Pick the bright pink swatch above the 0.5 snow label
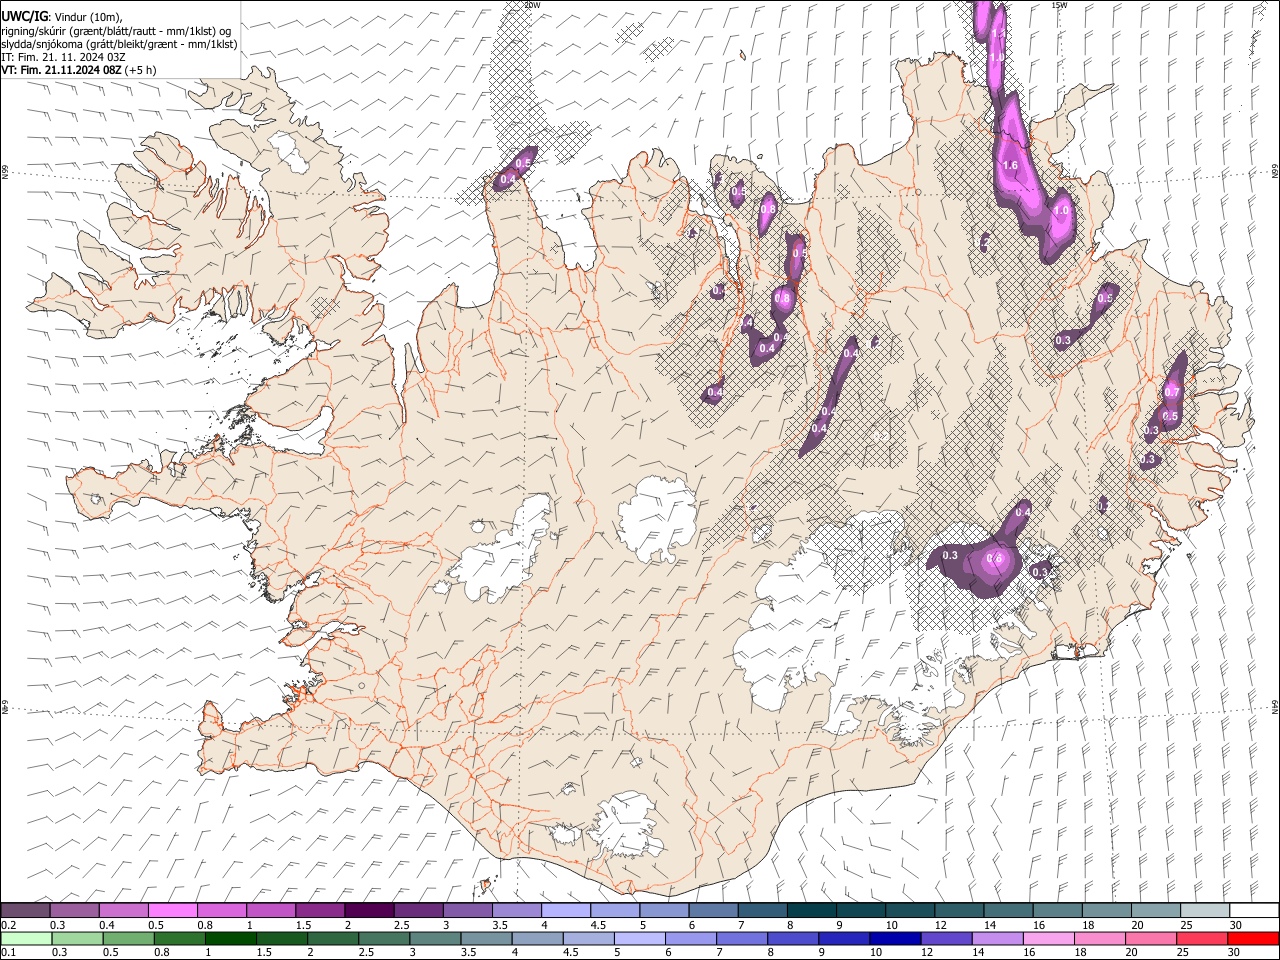1280x960 pixels. pyautogui.click(x=172, y=911)
